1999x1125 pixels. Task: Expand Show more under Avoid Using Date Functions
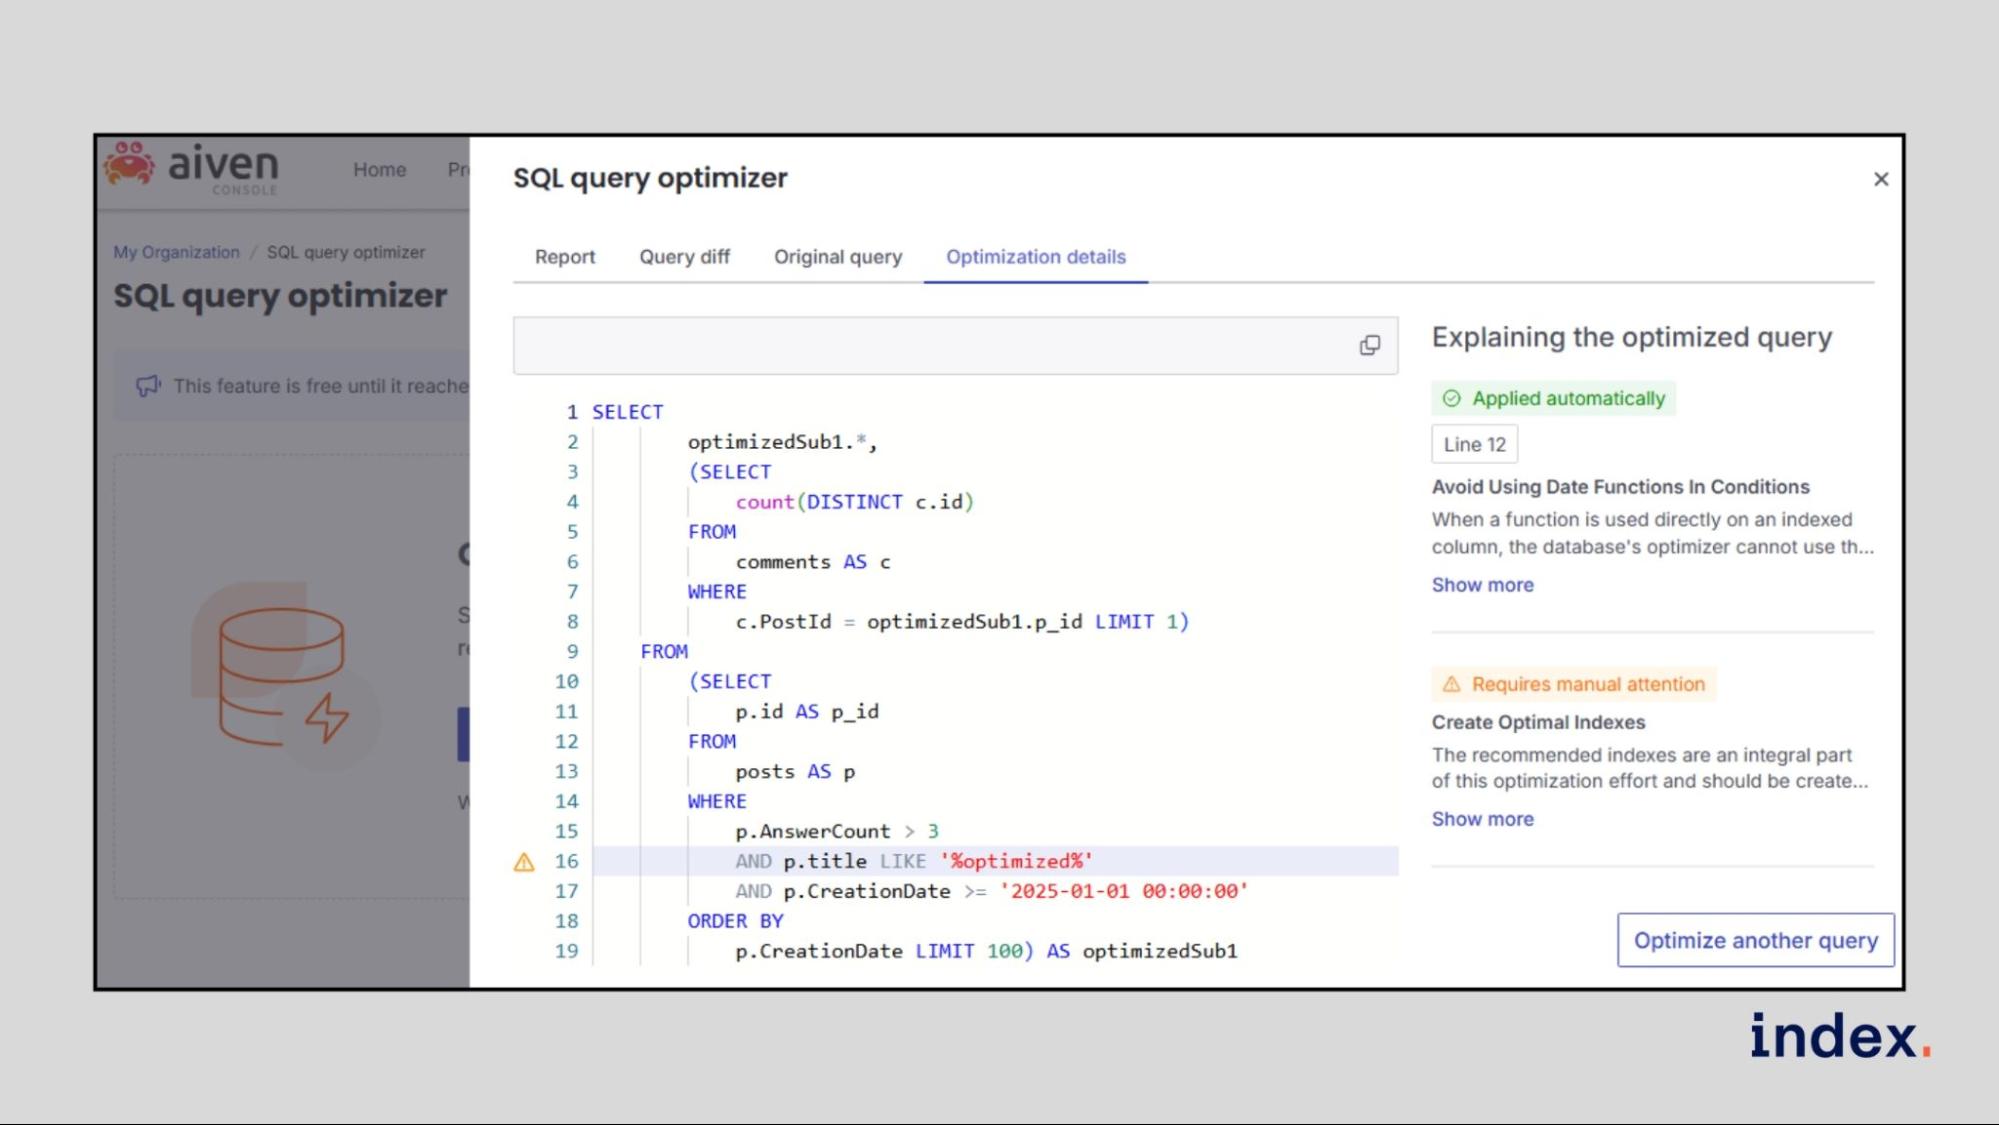click(x=1482, y=585)
